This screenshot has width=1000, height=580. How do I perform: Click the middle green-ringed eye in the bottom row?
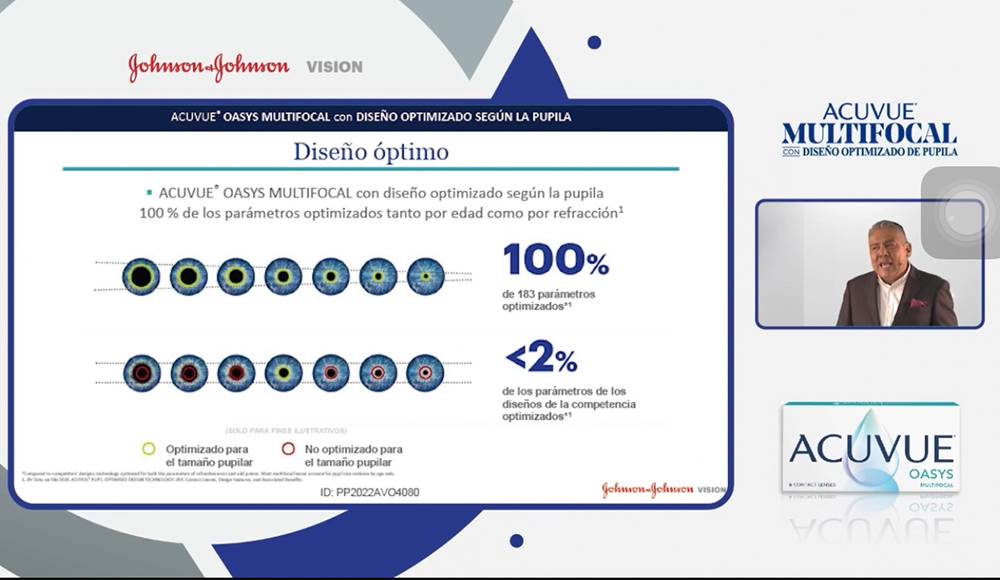click(283, 372)
